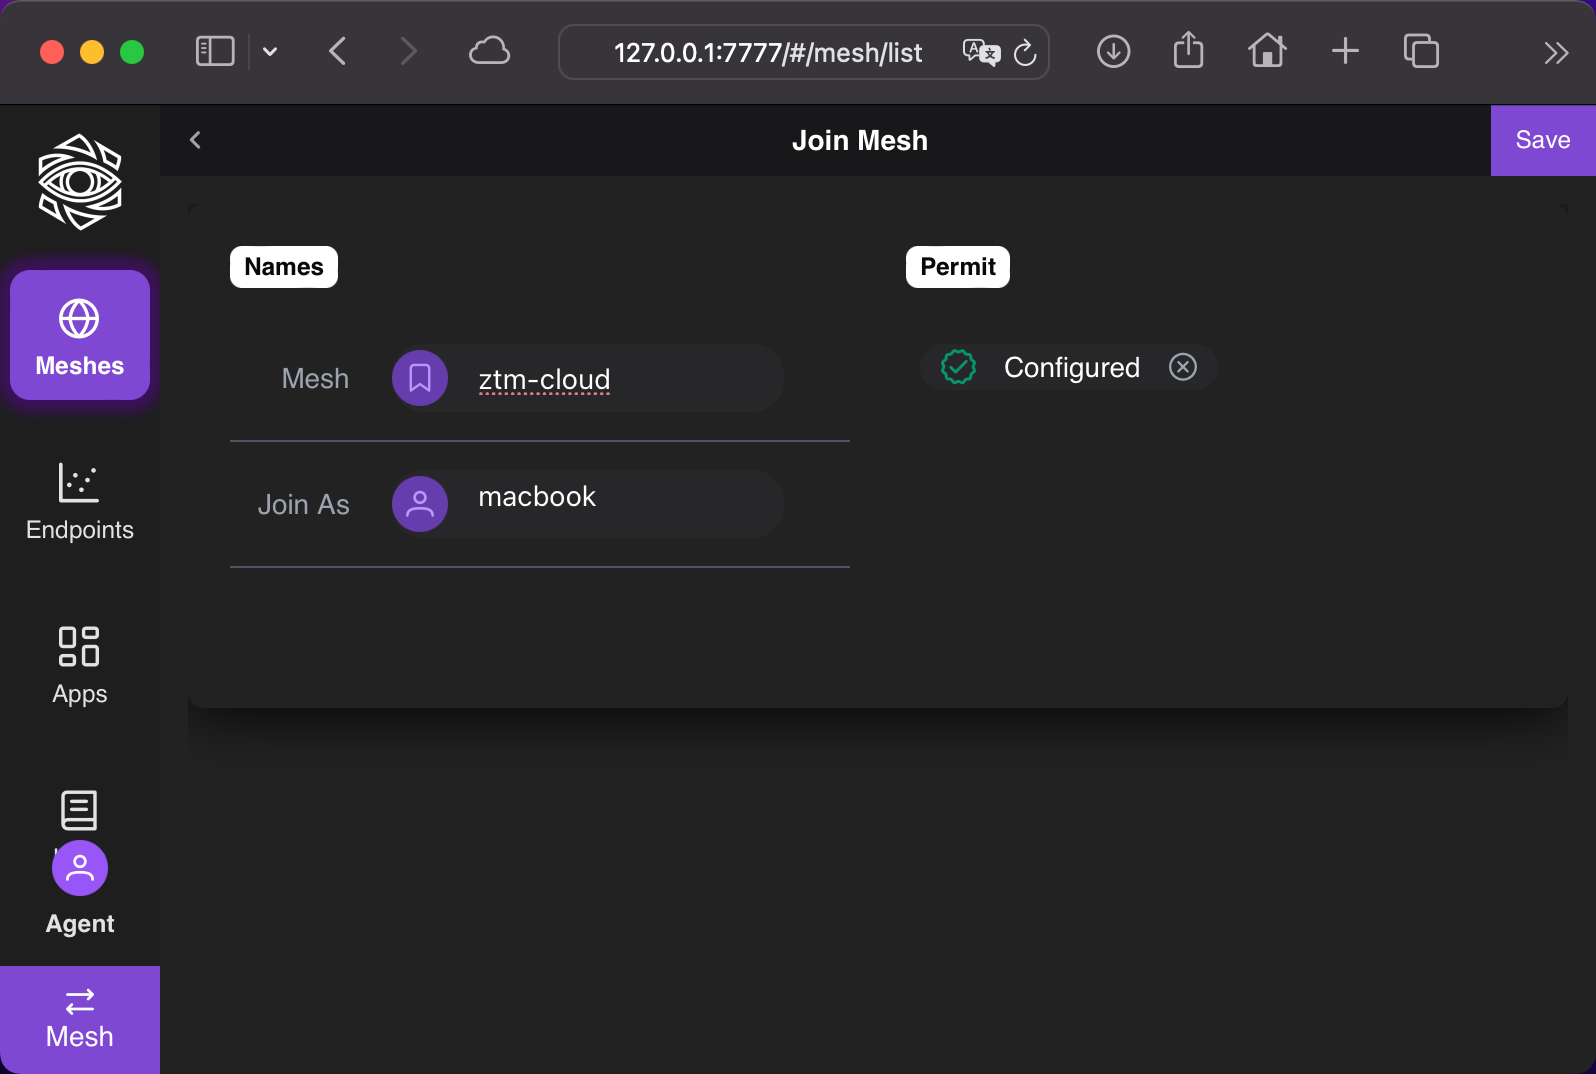Click the green Configured check badge

(x=958, y=367)
